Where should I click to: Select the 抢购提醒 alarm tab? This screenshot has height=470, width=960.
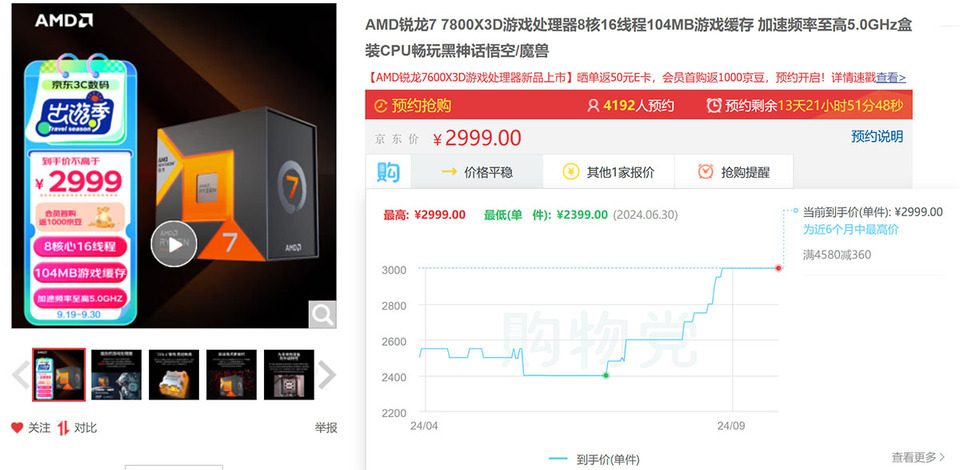tap(733, 172)
